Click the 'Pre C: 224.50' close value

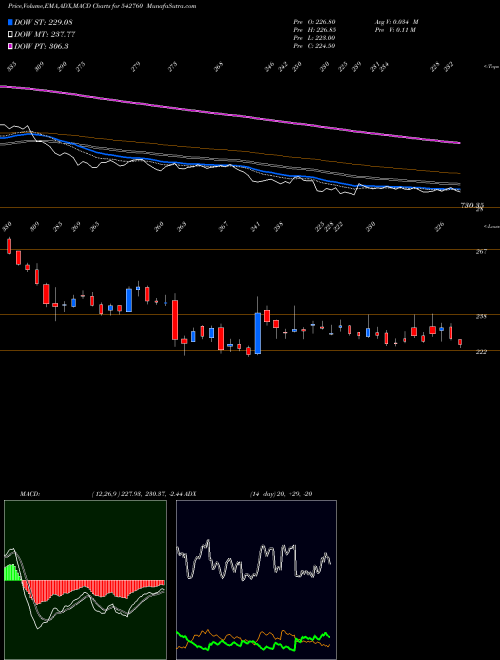click(314, 46)
